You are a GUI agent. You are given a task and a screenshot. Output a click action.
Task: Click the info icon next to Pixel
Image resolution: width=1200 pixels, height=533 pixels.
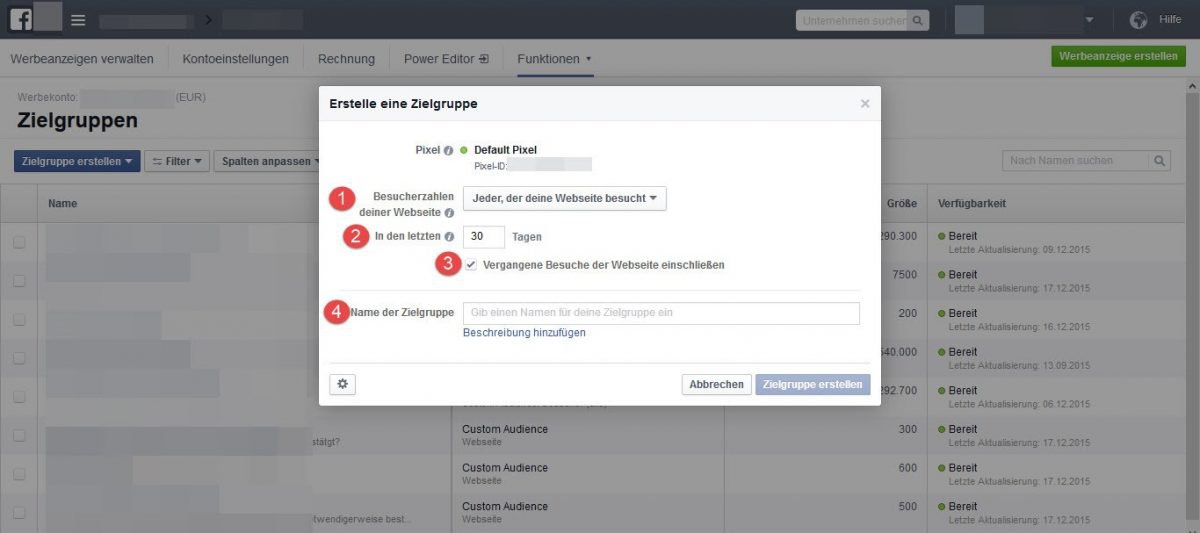coord(448,151)
